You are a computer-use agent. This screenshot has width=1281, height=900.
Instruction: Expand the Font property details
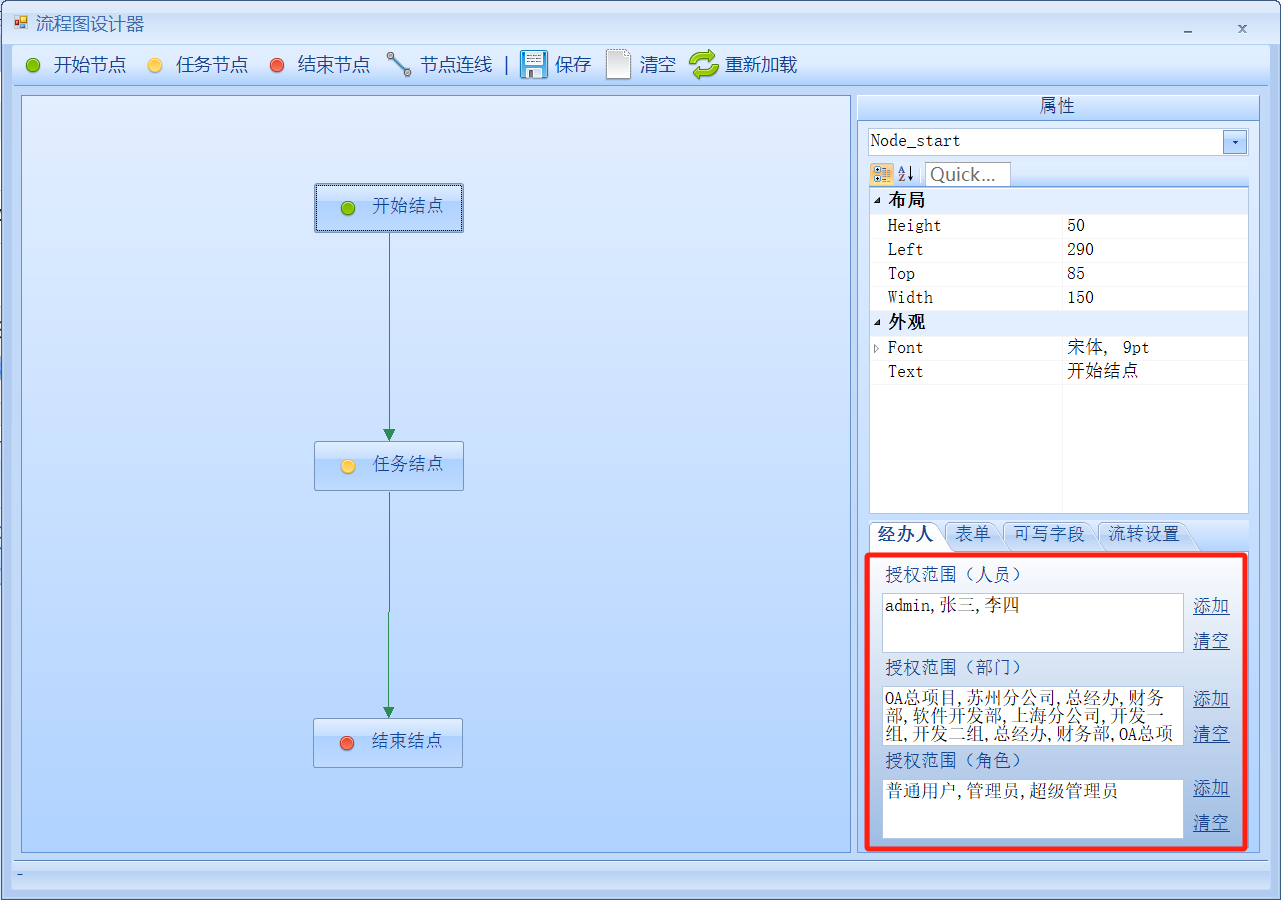[x=876, y=347]
